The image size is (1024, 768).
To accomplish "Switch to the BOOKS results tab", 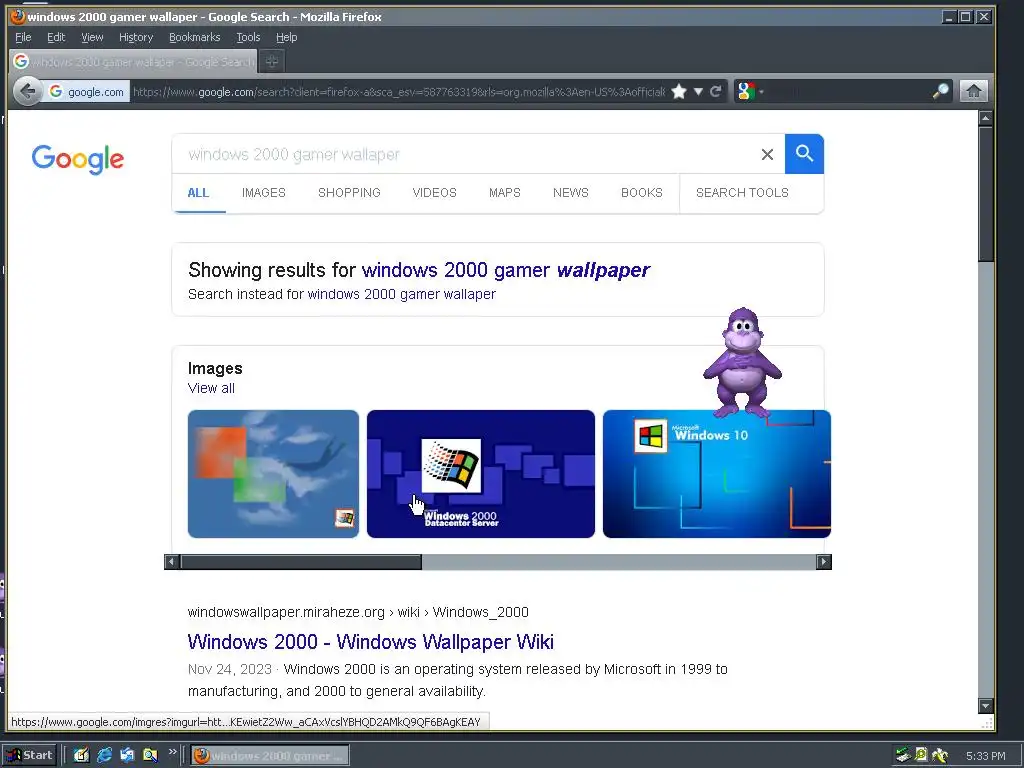I will pos(642,193).
